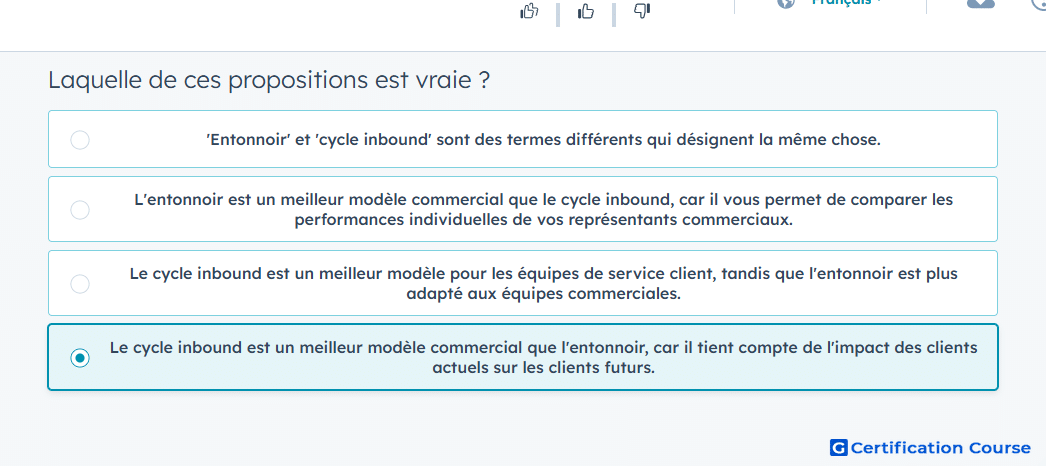The height and width of the screenshot is (466, 1046).
Task: Click the globe language icon
Action: click(787, 3)
